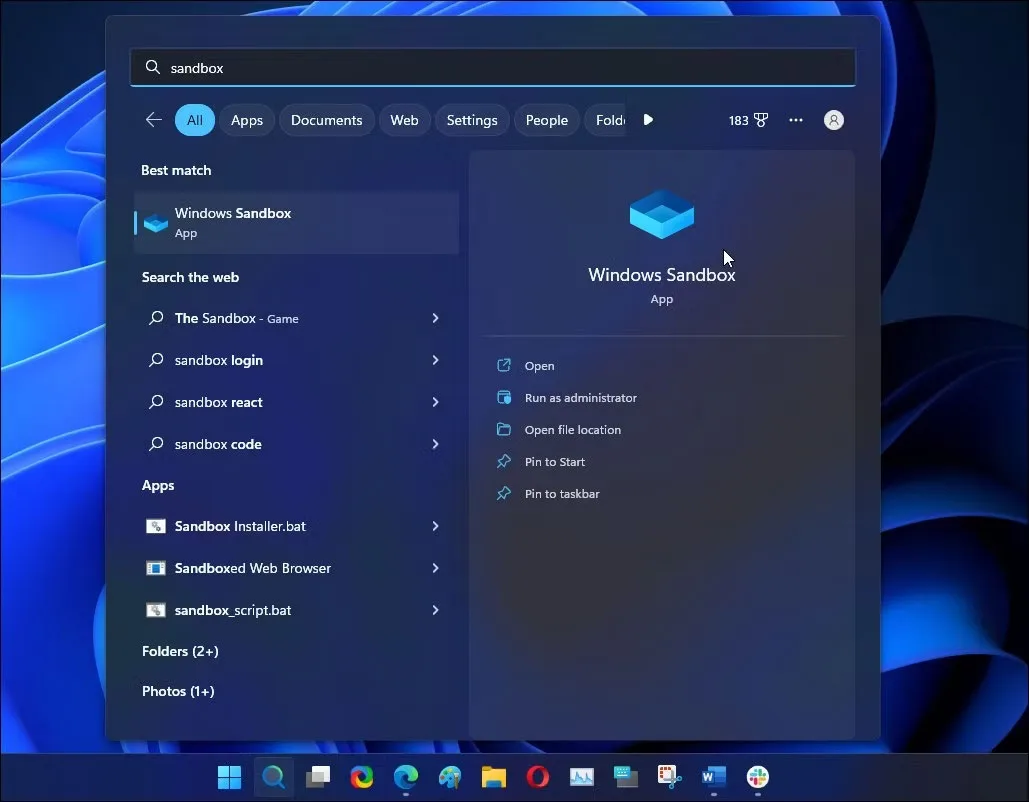Select the All filter pill
Image resolution: width=1029 pixels, height=802 pixels.
tap(194, 119)
